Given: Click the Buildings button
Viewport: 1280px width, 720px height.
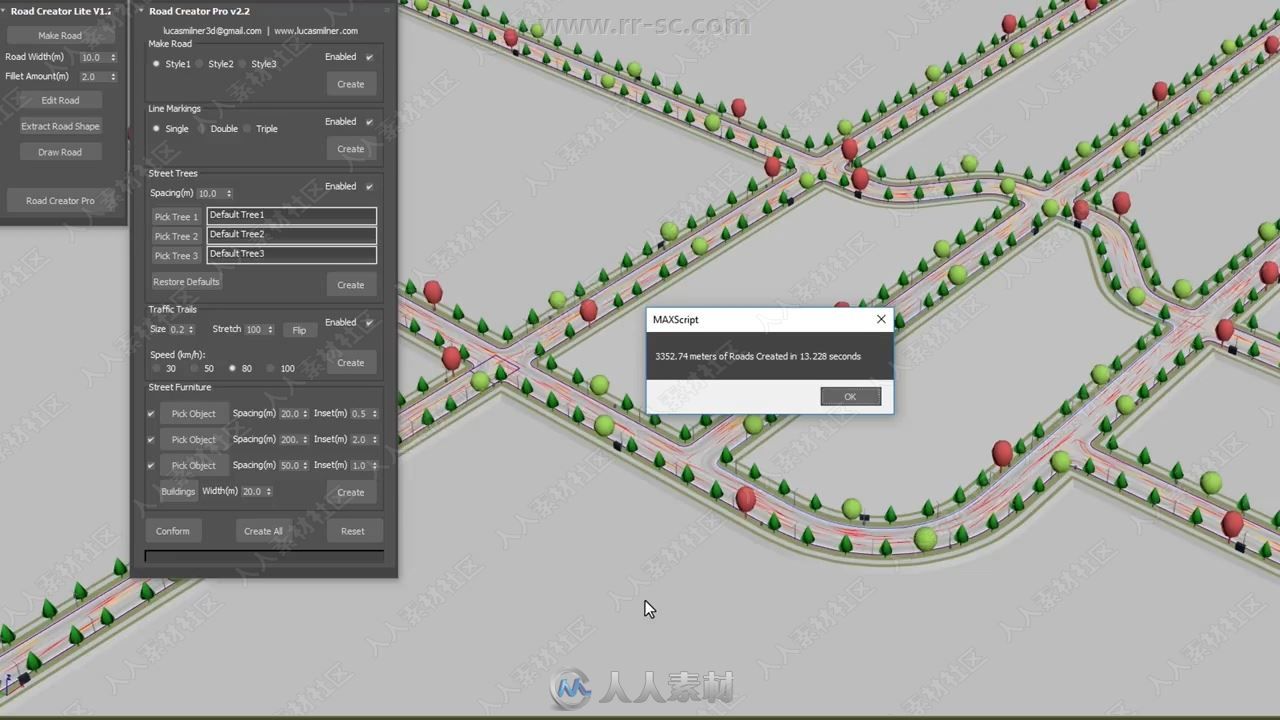Looking at the screenshot, I should pos(178,492).
